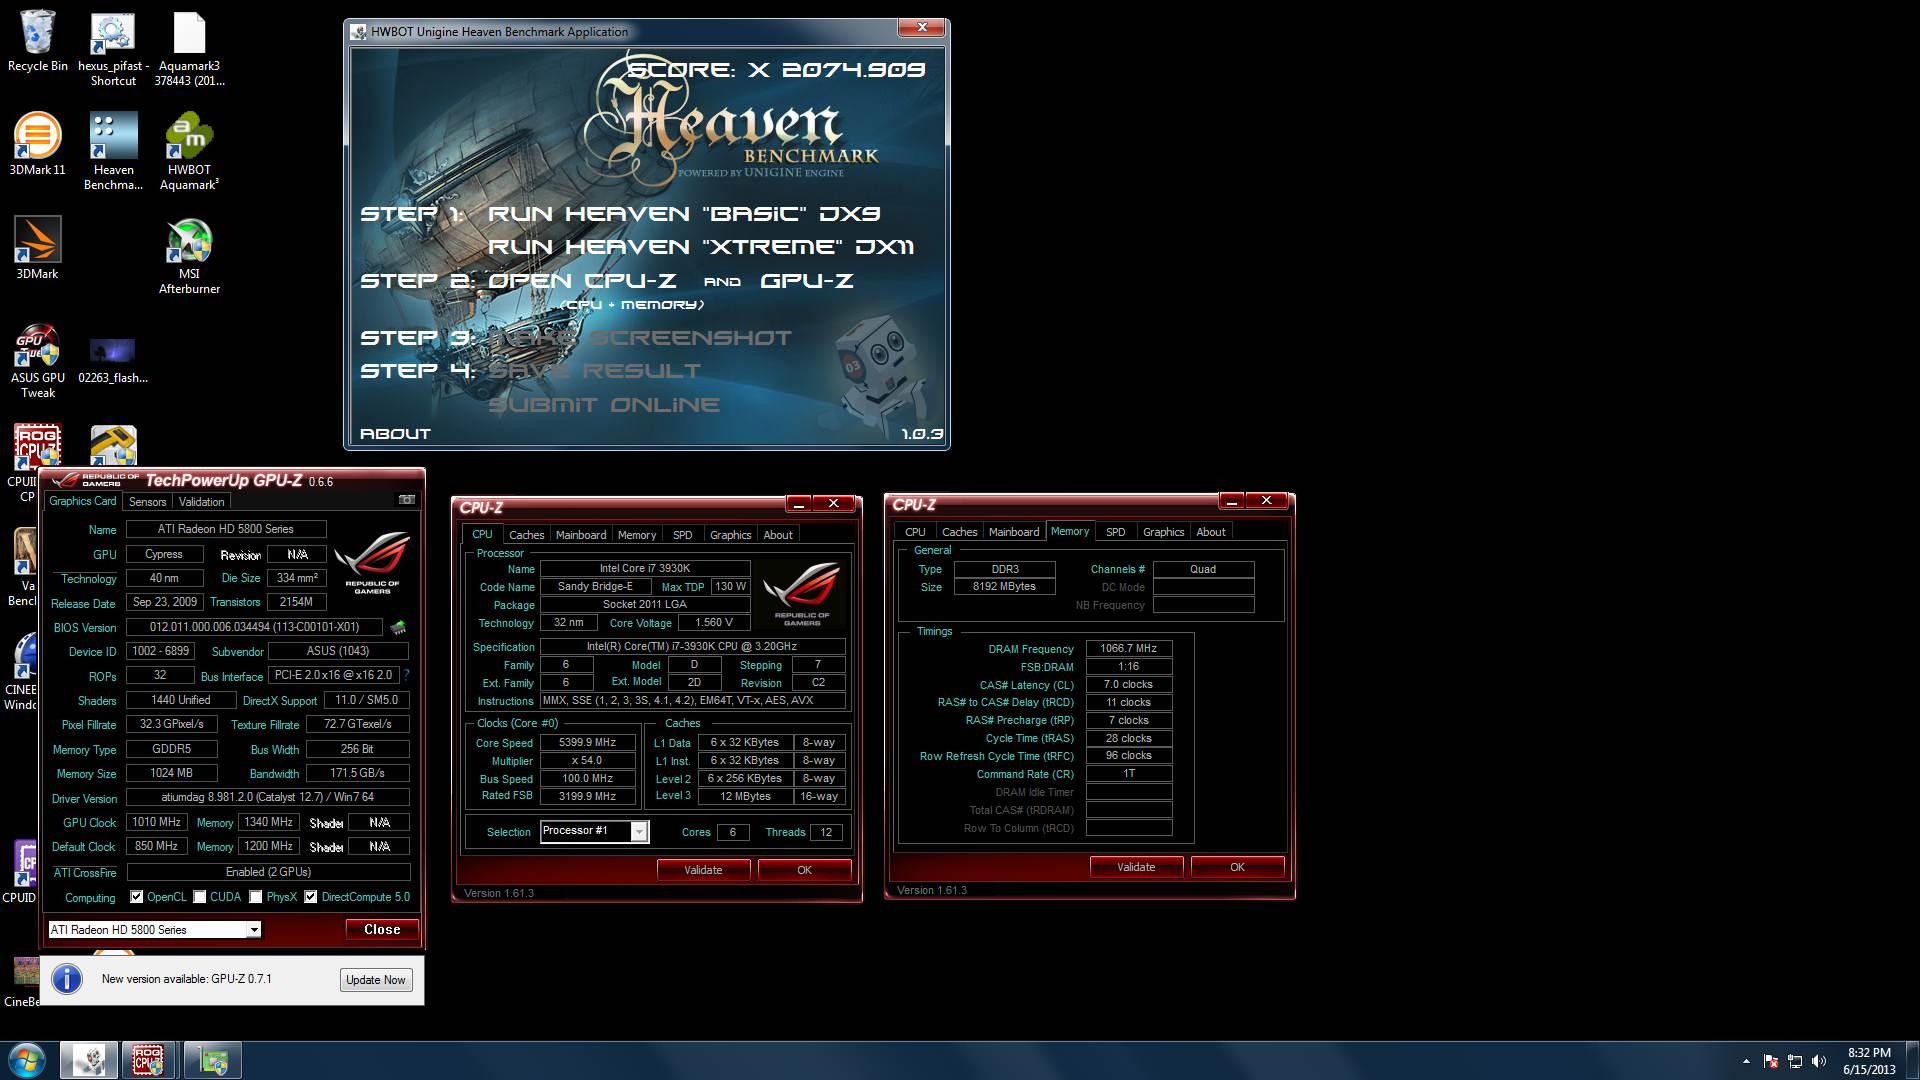Open the 3DMark desktop shortcut

(x=38, y=247)
